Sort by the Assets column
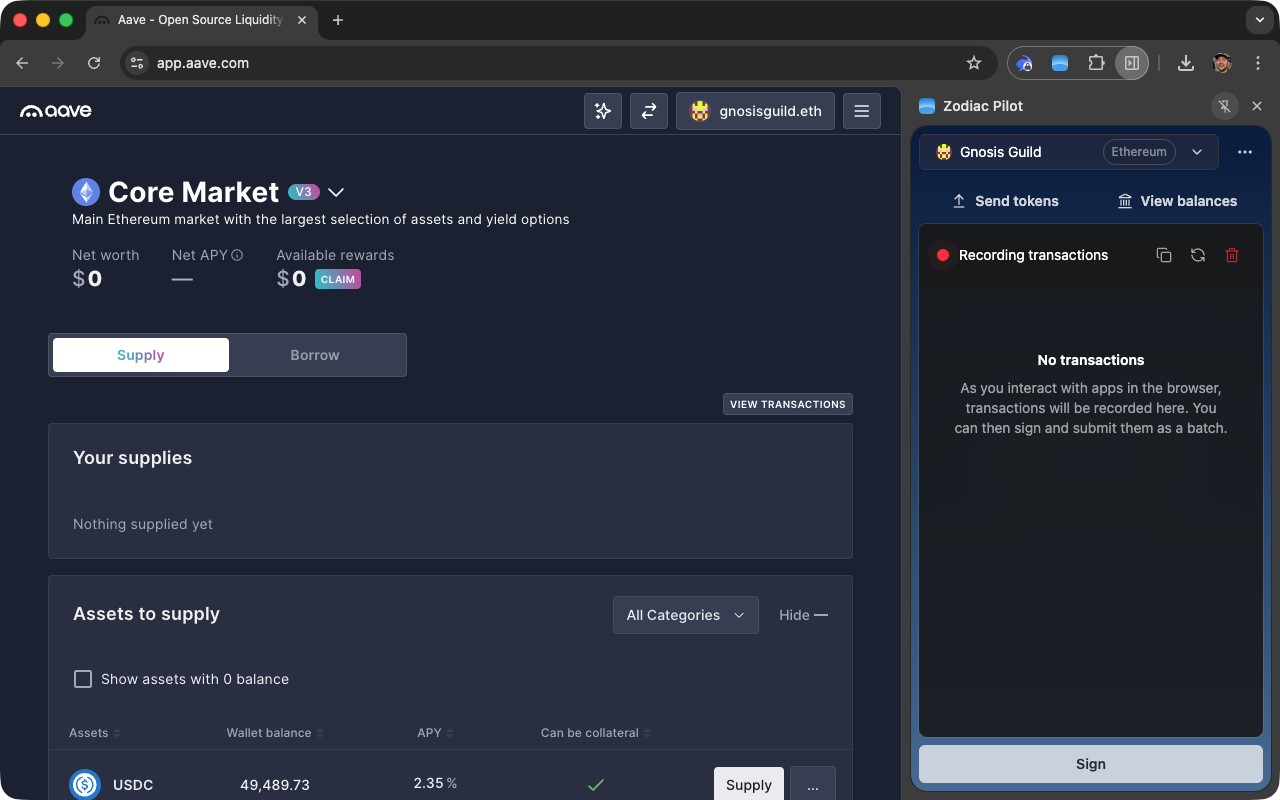 95,733
